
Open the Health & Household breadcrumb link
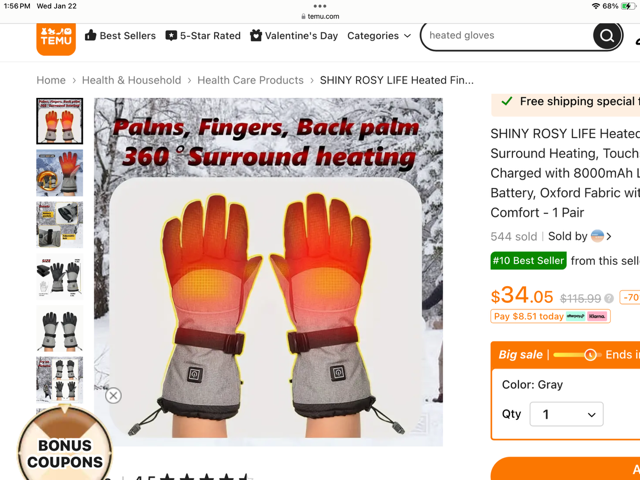131,80
